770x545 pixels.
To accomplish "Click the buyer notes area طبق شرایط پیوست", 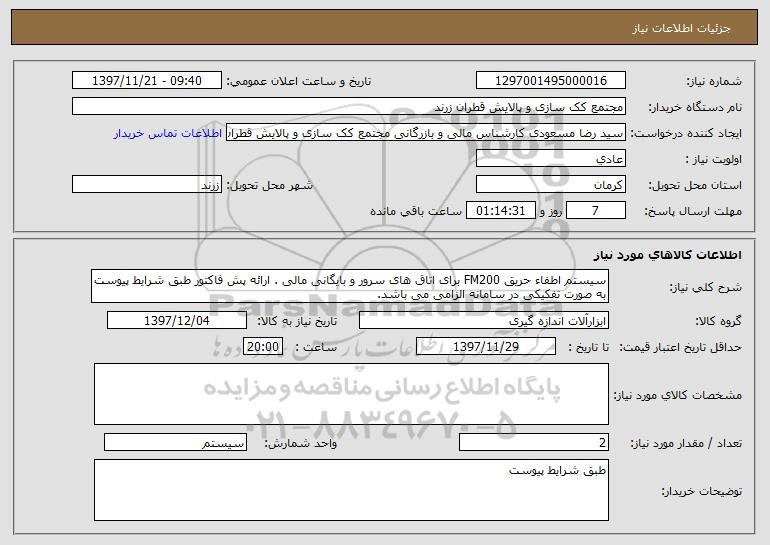I will 351,490.
